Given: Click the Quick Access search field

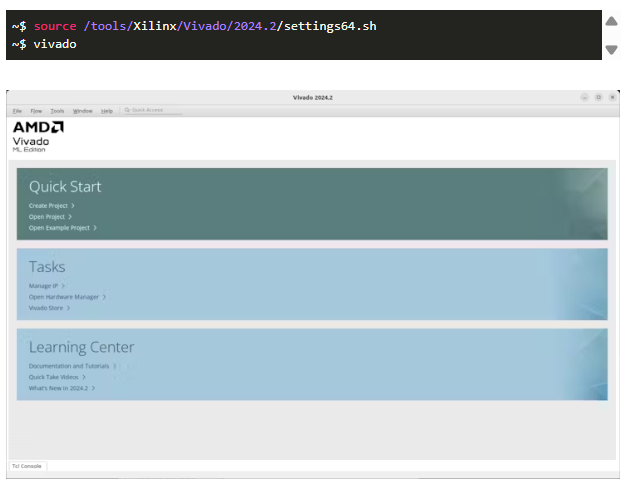Looking at the screenshot, I should 153,110.
